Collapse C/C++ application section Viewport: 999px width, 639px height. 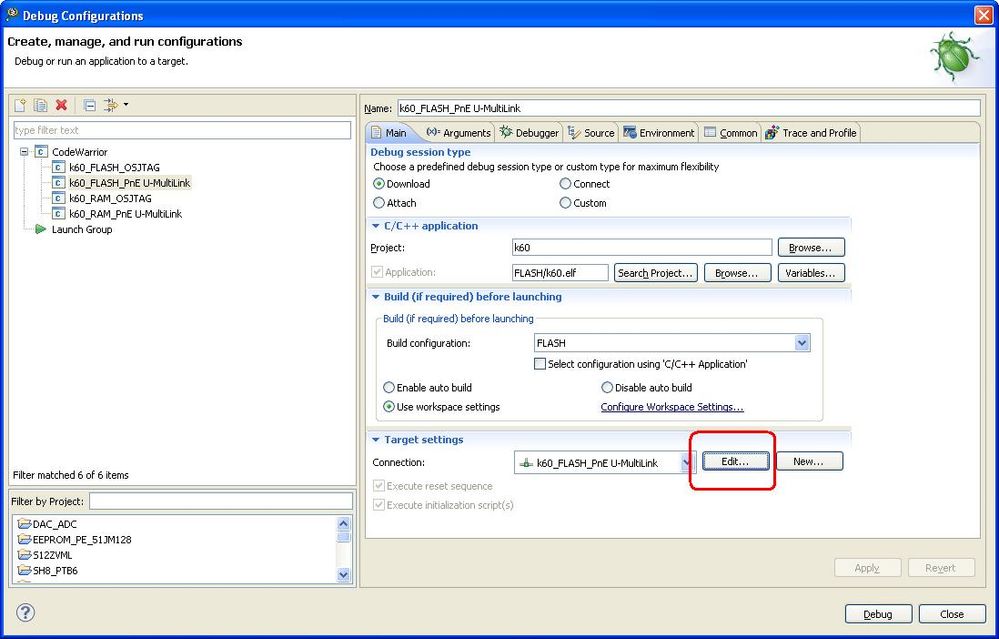(x=376, y=226)
